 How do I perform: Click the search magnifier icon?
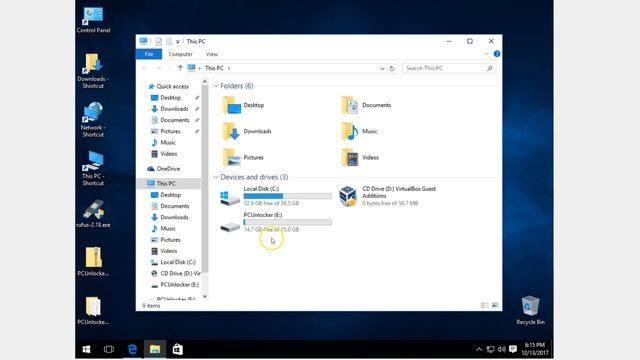pyautogui.click(x=490, y=68)
